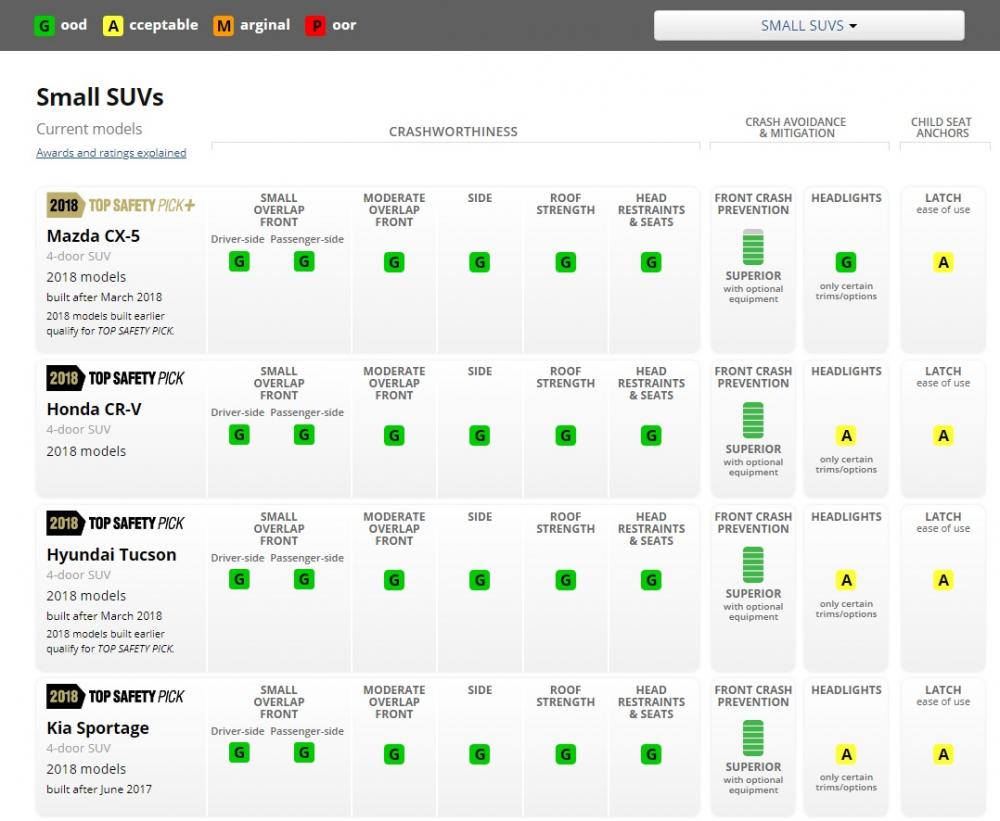
Task: Click Kia Sportage front crash prevention Superior bar
Action: 753,738
